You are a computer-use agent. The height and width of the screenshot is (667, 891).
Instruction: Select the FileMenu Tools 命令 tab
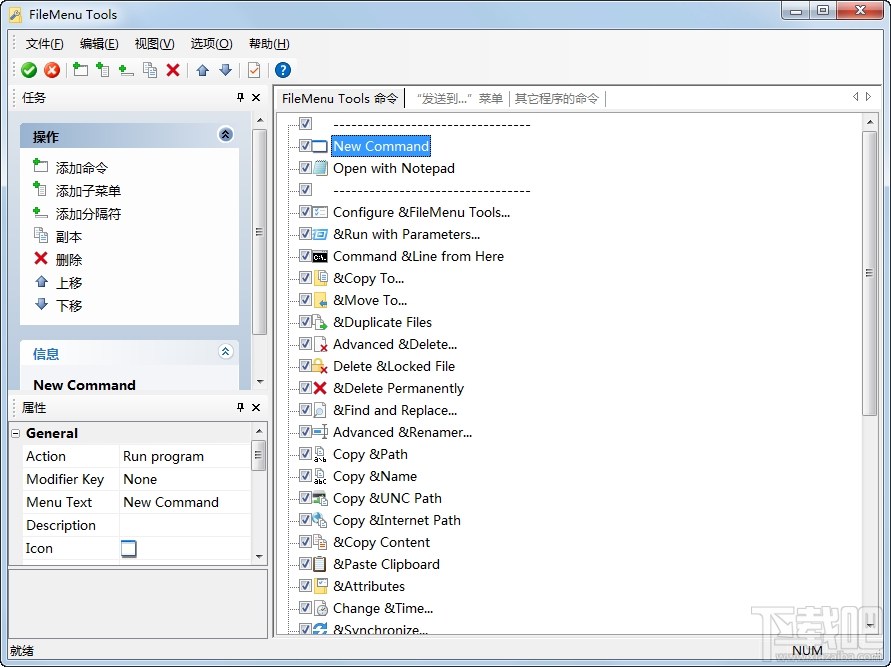(339, 99)
